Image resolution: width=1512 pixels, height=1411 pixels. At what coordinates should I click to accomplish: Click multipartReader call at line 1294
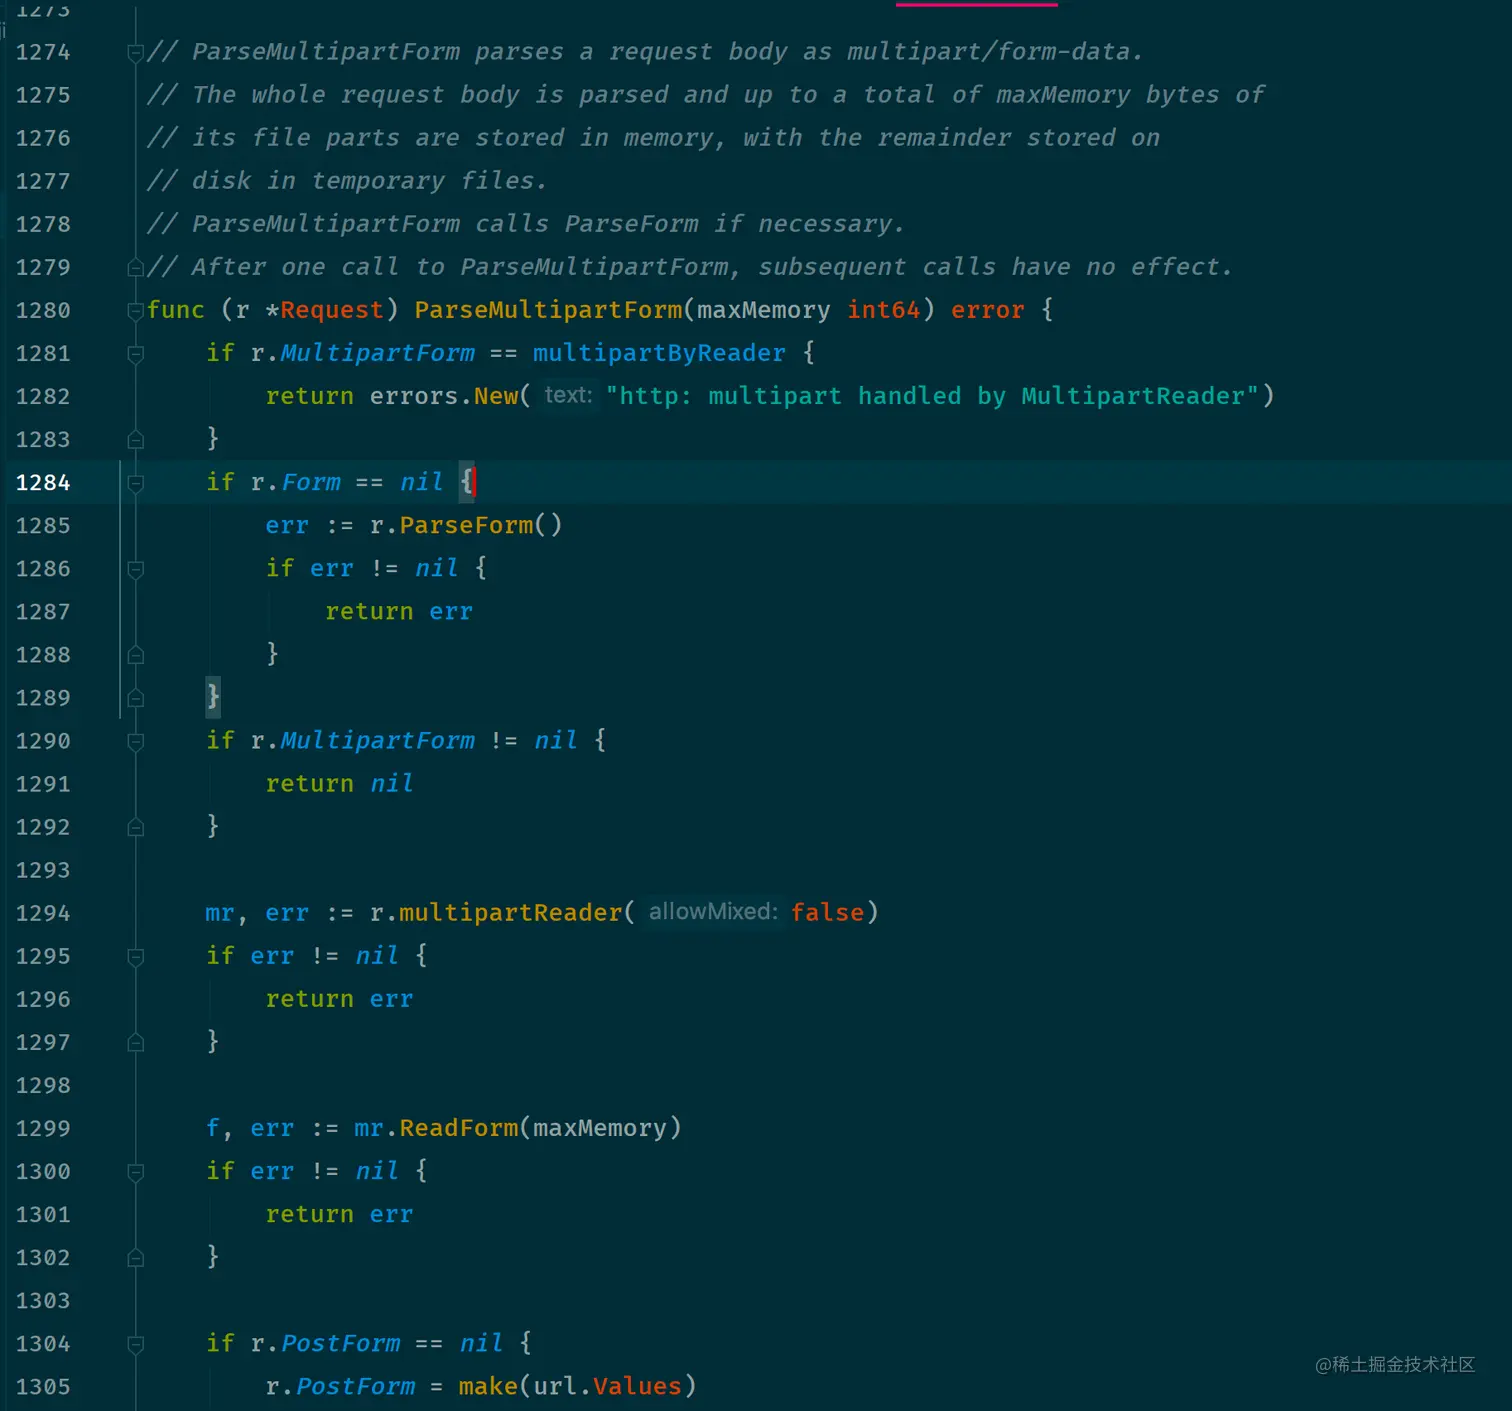point(510,912)
